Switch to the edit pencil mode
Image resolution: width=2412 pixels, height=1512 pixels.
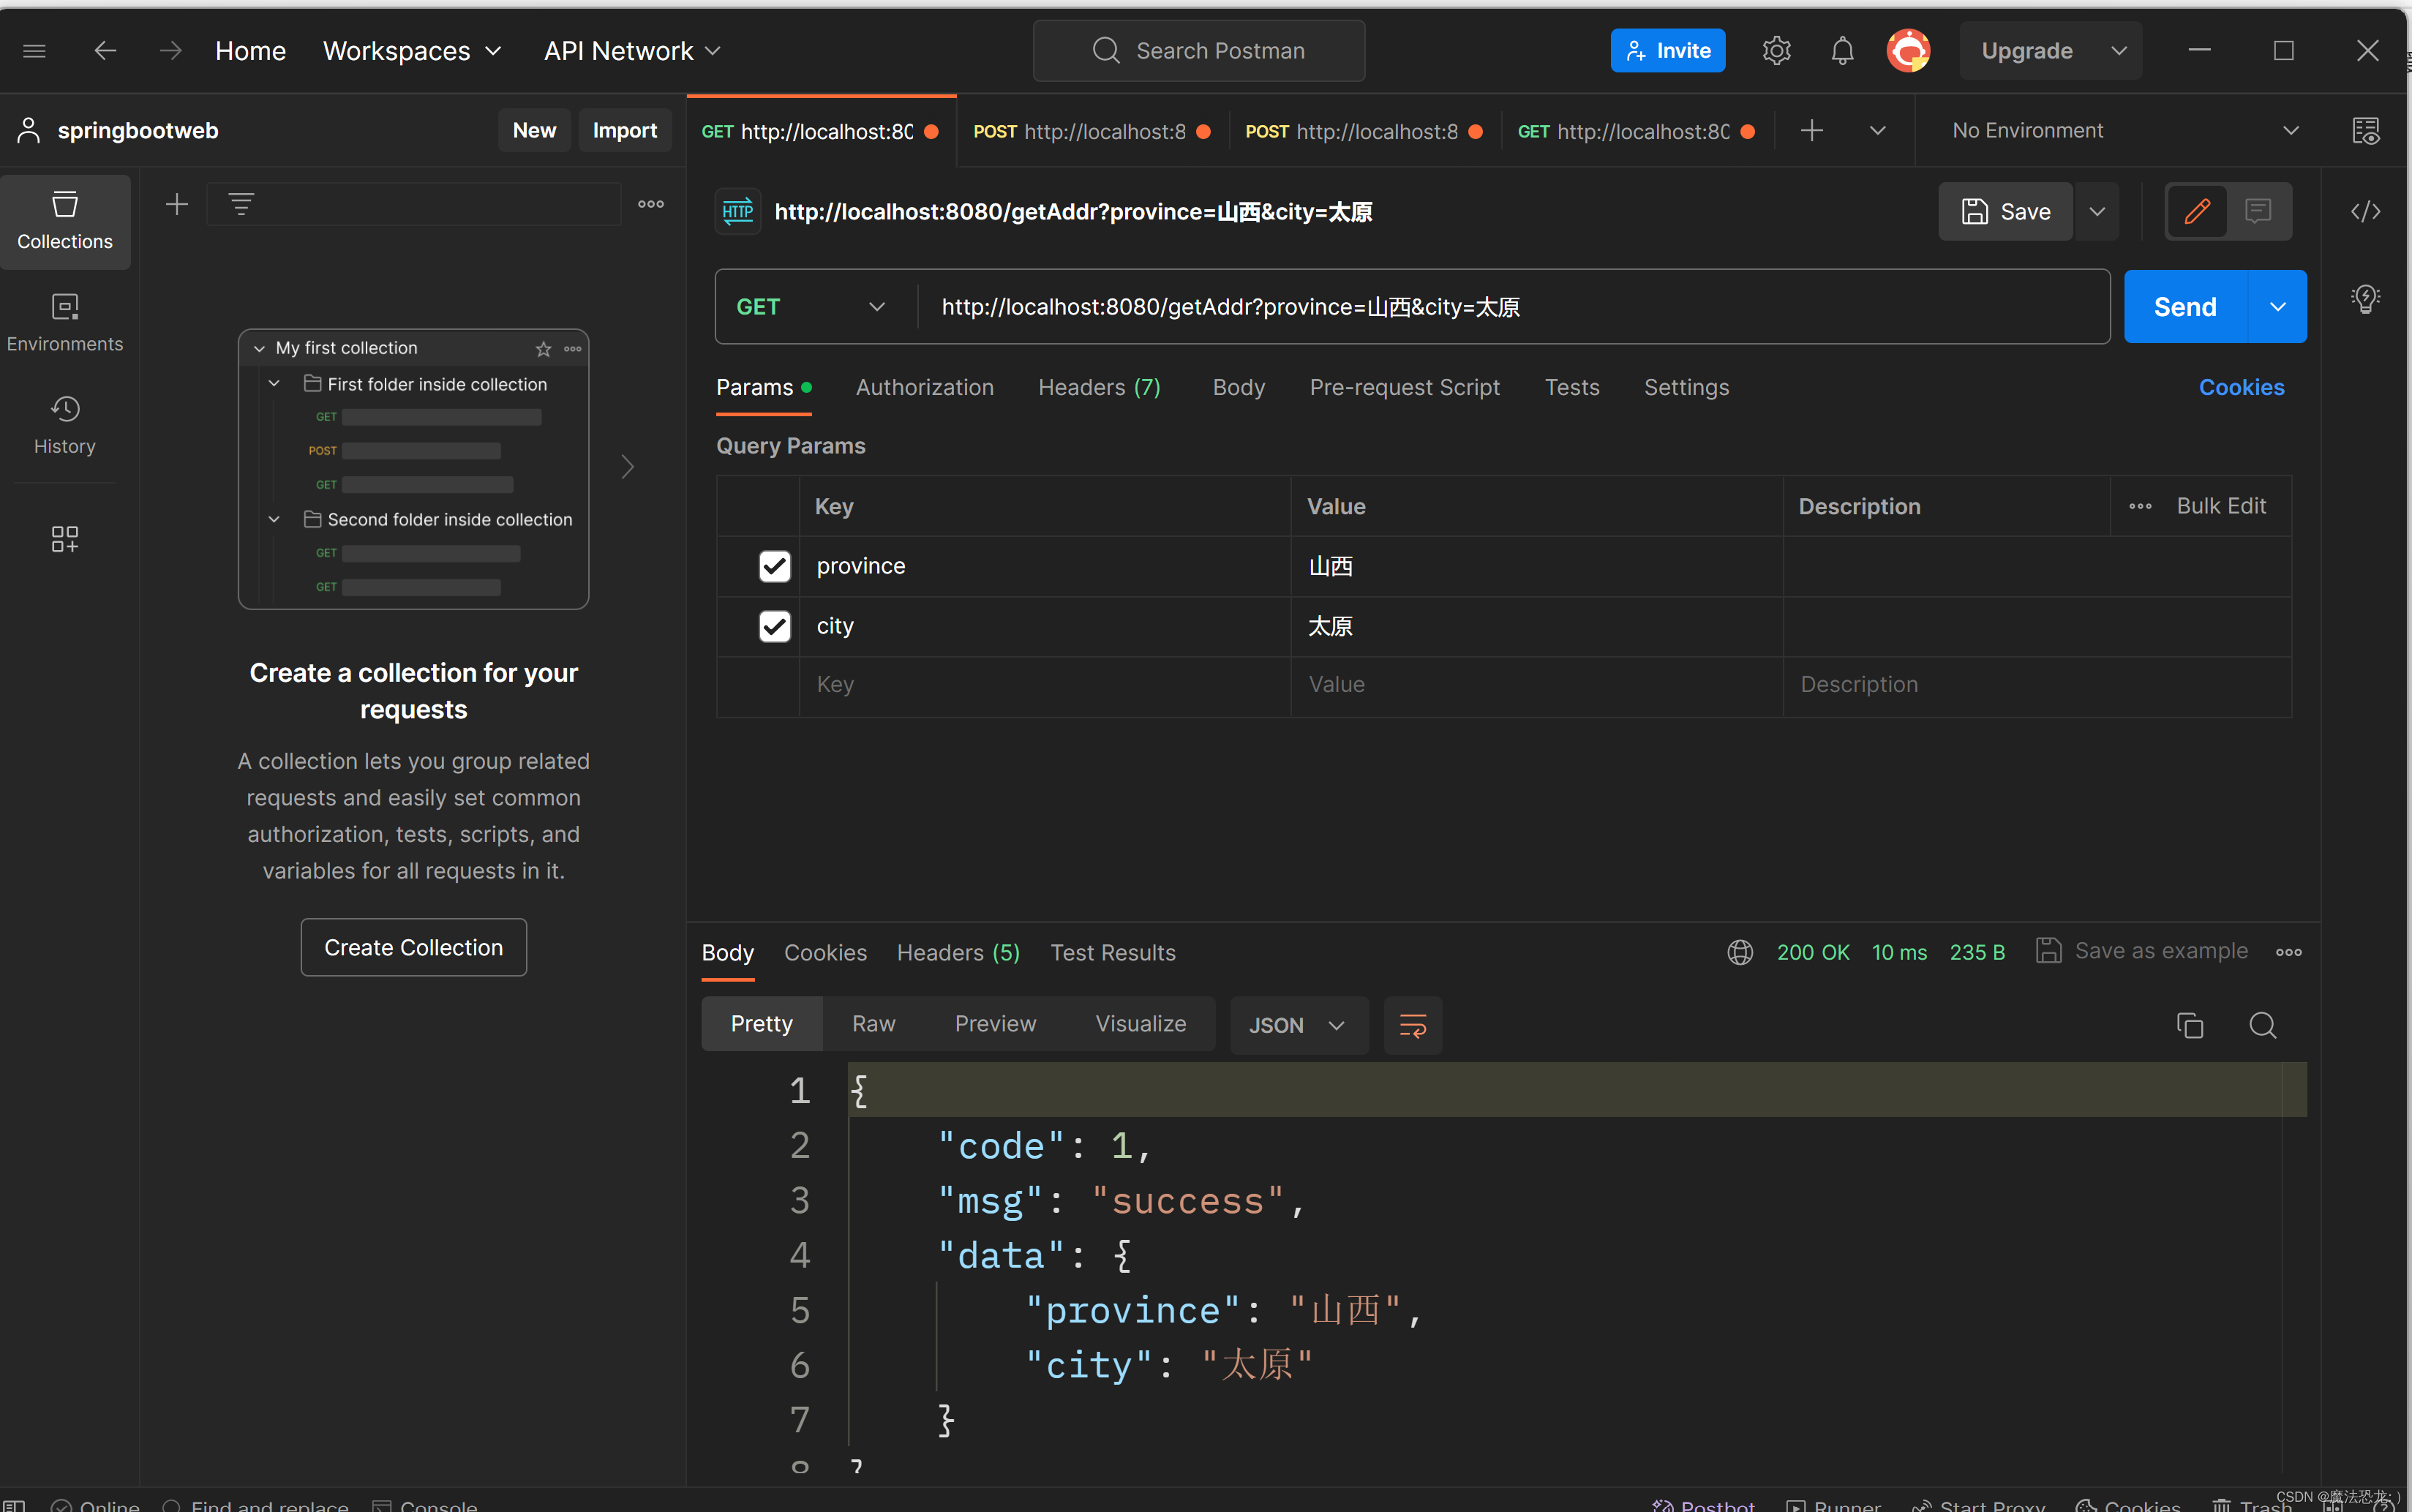coord(2197,211)
